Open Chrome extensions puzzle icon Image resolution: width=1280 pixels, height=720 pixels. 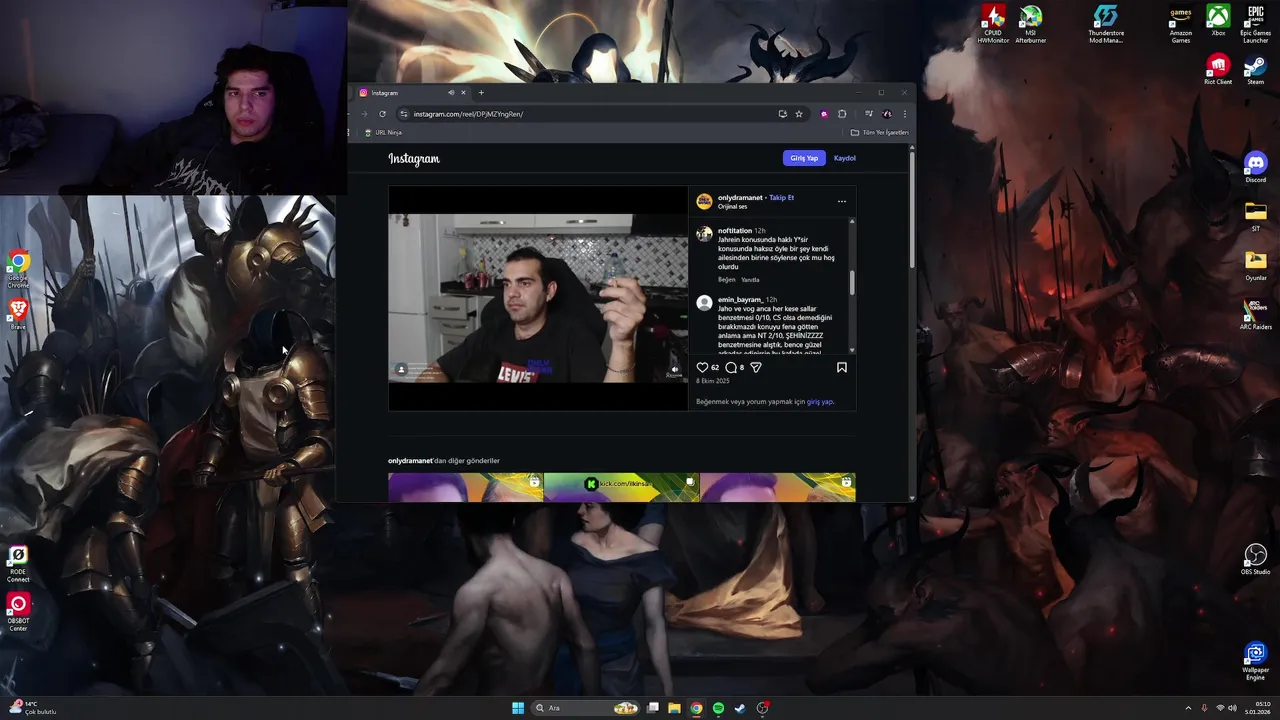(842, 114)
